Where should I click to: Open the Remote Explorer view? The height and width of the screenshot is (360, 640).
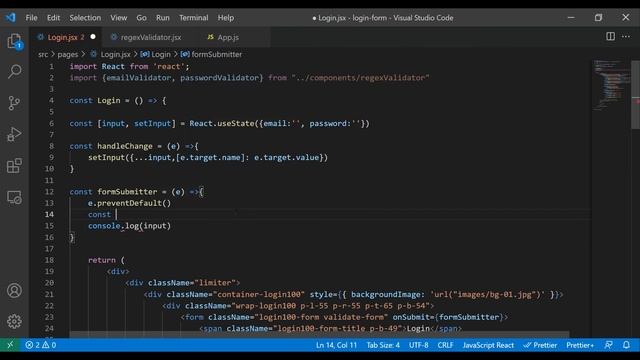click(14, 198)
